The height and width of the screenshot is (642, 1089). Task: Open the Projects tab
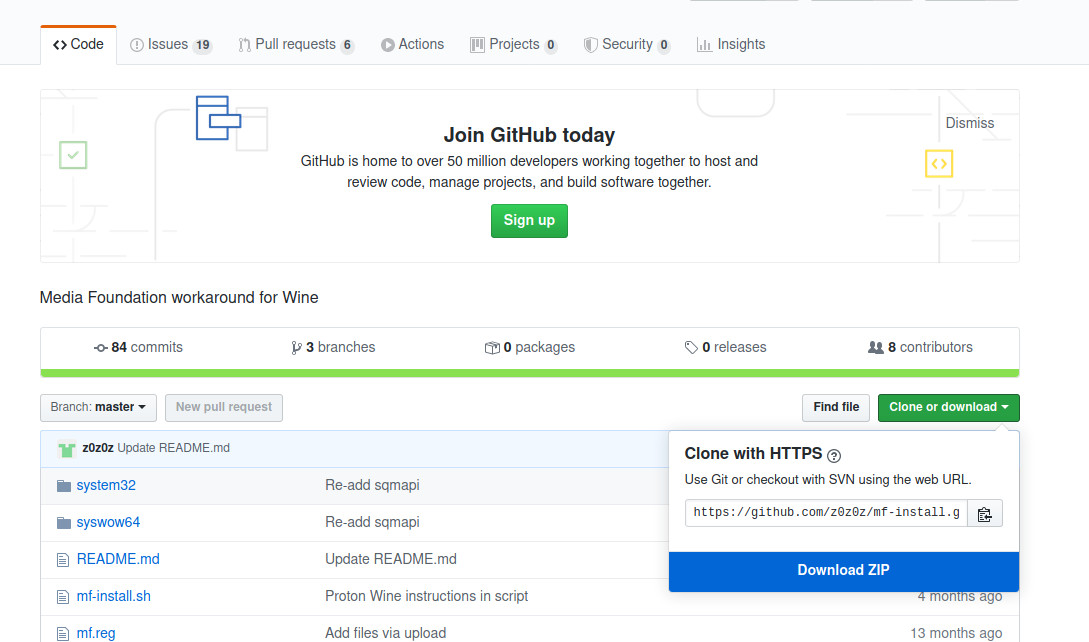pos(514,44)
